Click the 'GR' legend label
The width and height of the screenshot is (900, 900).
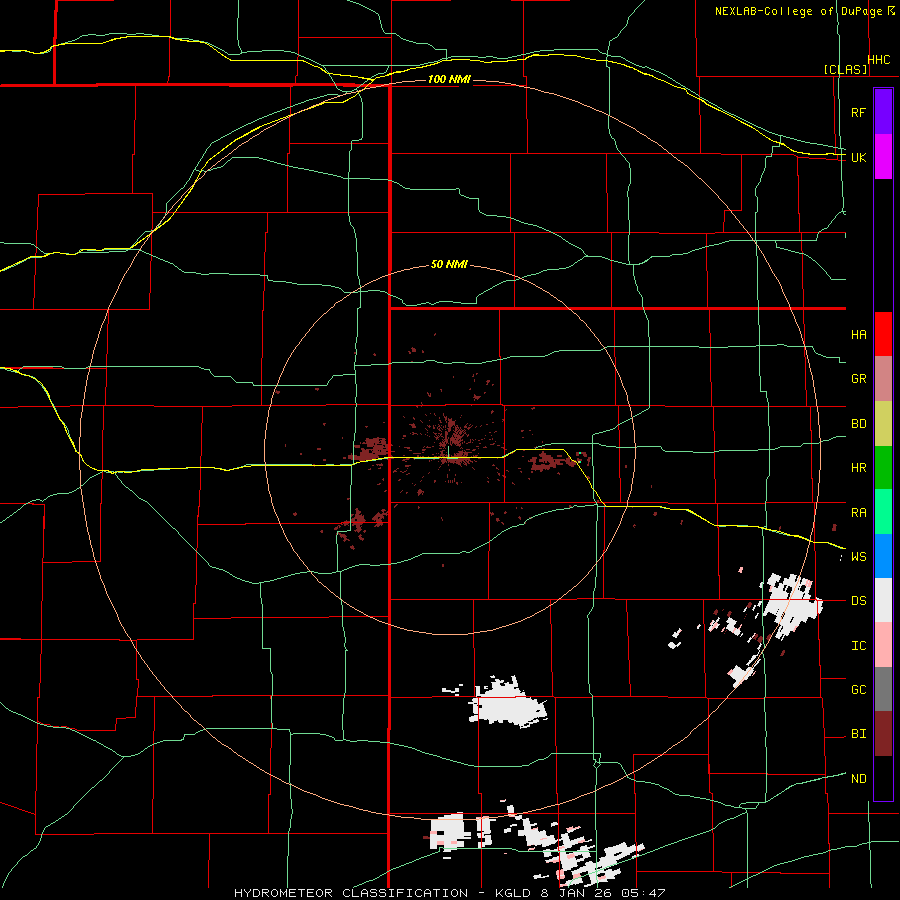(x=858, y=379)
